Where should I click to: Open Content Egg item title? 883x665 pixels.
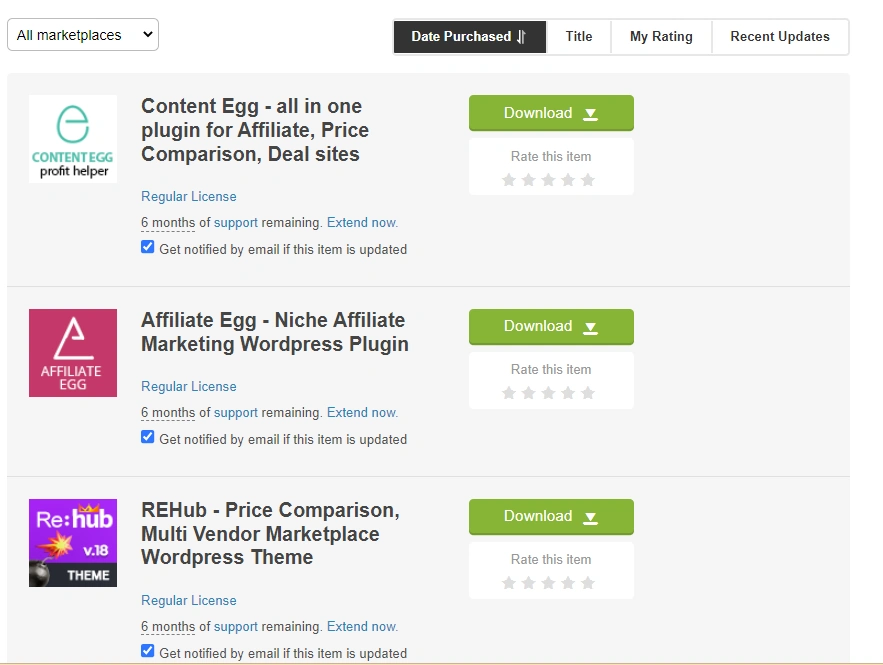(255, 130)
